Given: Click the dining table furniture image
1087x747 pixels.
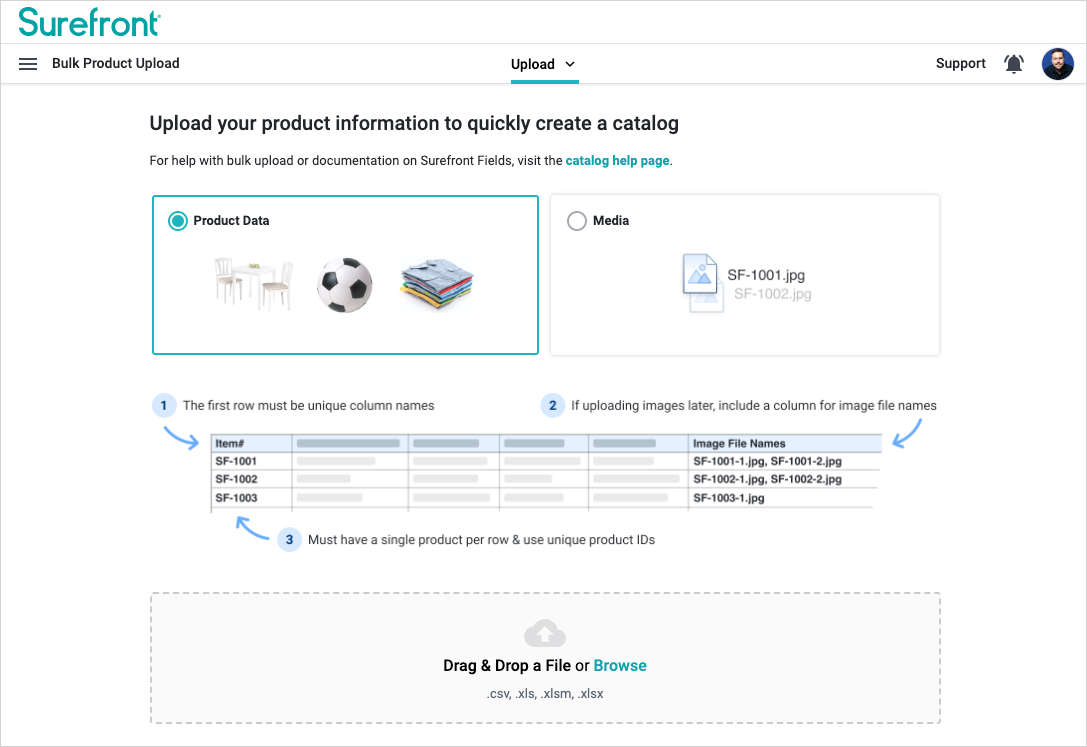Looking at the screenshot, I should tap(253, 283).
